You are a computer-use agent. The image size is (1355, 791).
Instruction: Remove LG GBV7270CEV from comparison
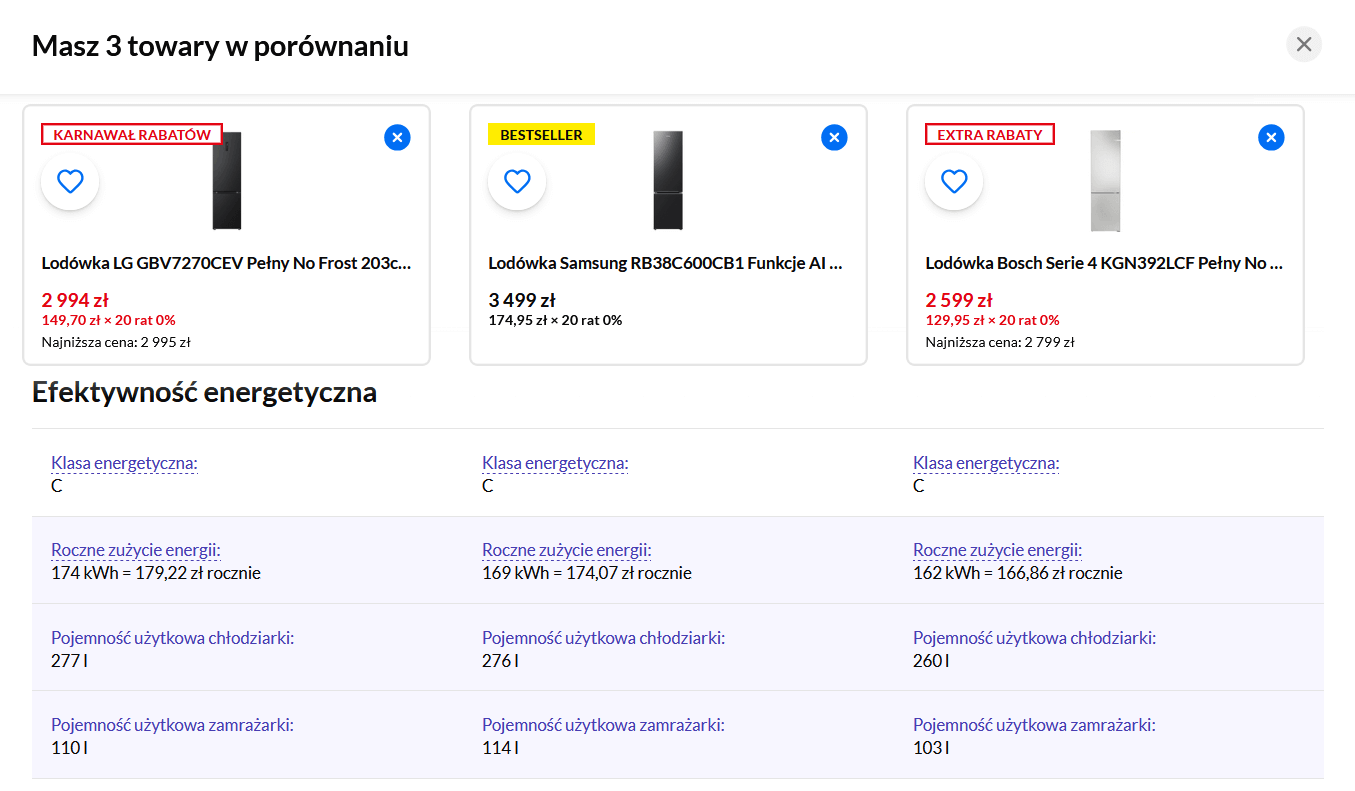tap(397, 138)
